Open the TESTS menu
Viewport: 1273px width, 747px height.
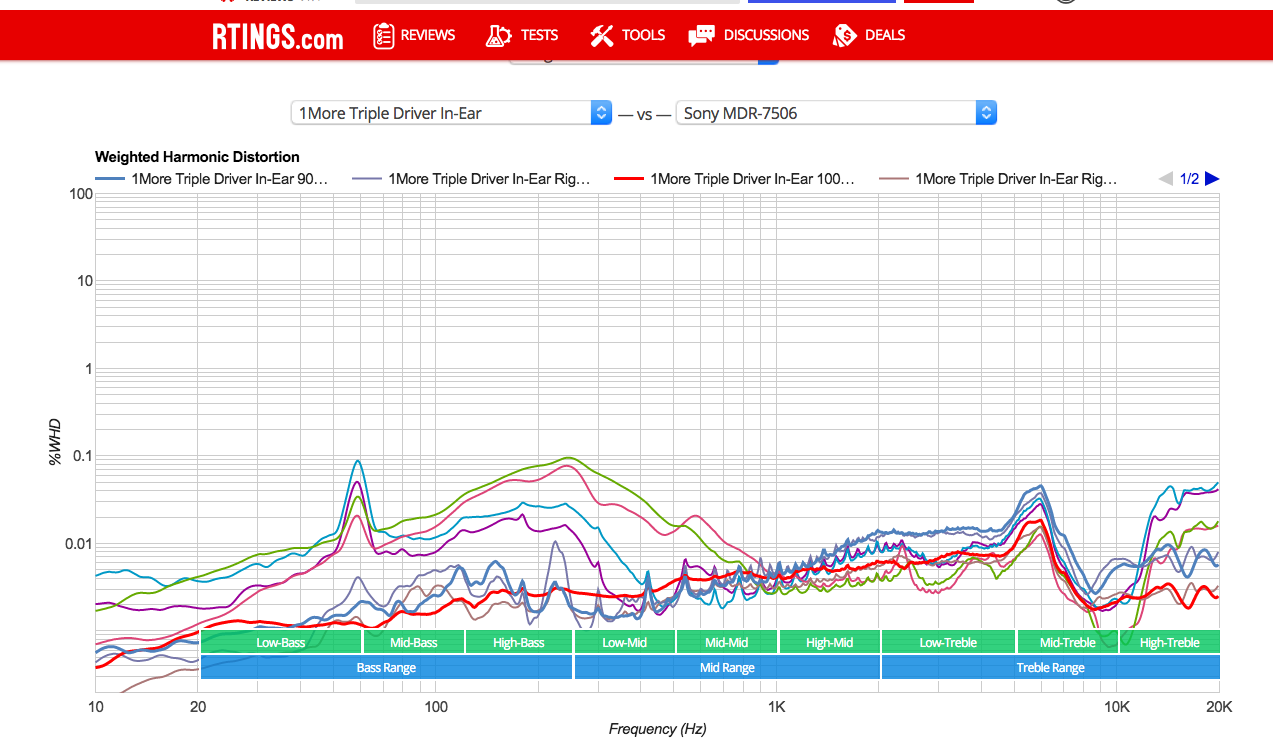[539, 35]
